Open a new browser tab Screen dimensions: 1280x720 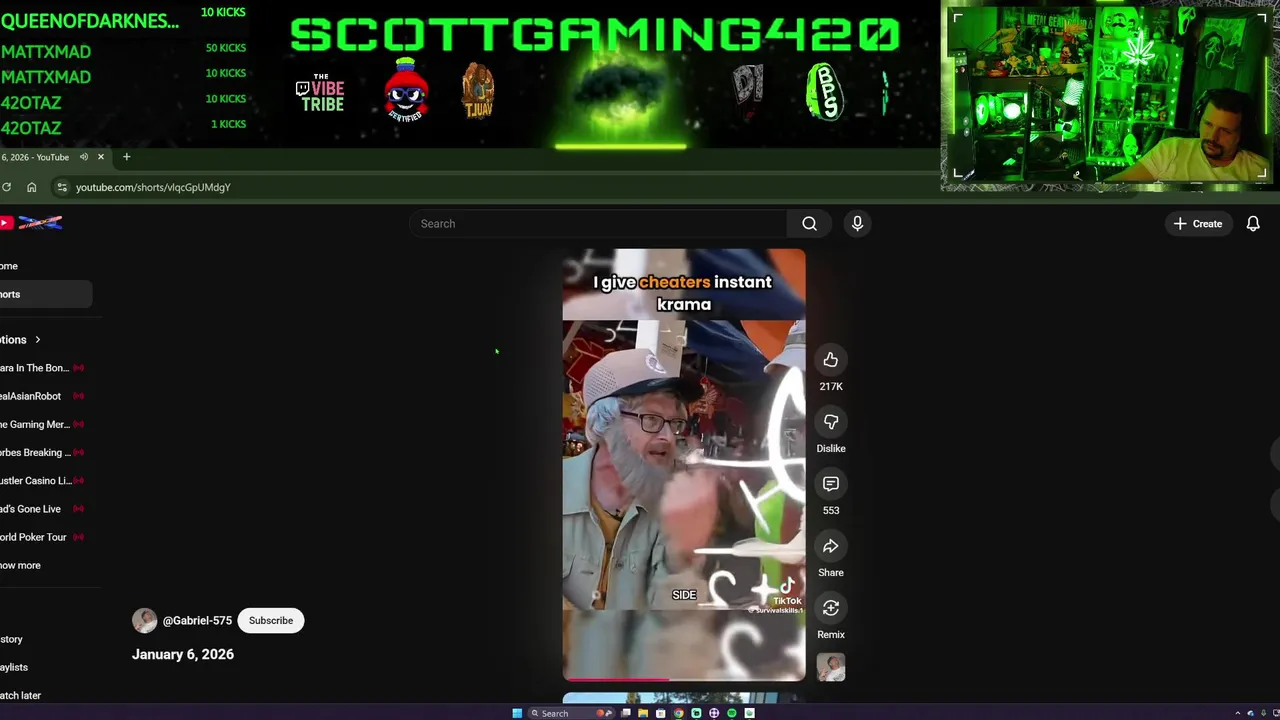pos(126,157)
